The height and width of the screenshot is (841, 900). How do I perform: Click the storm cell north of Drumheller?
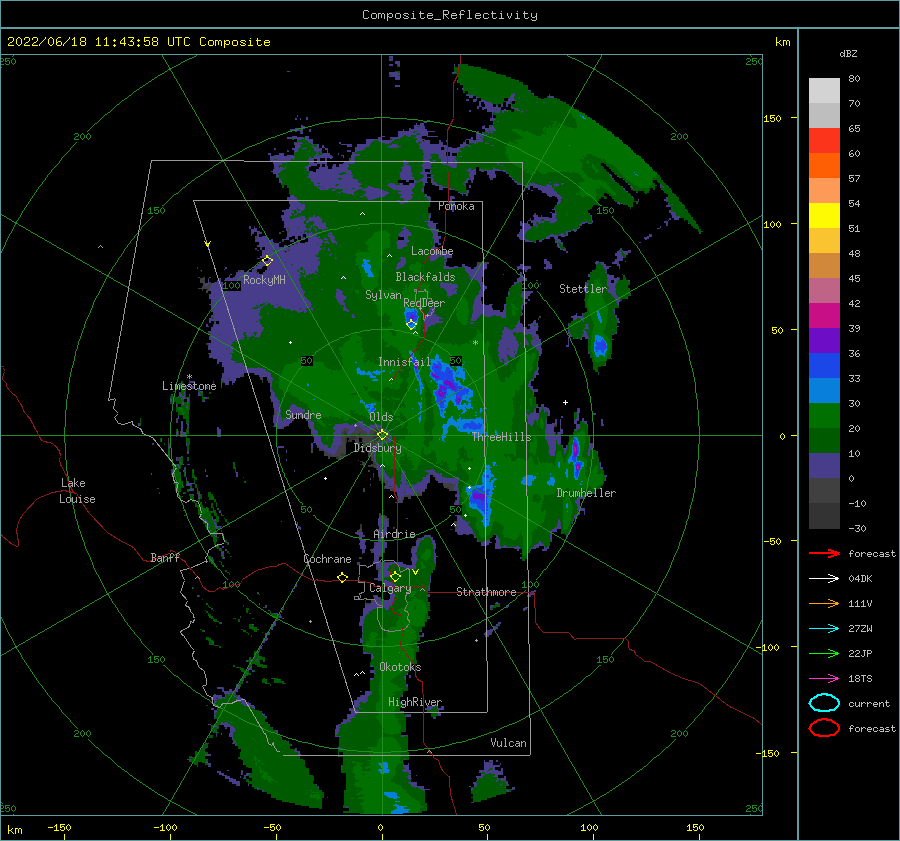point(576,458)
